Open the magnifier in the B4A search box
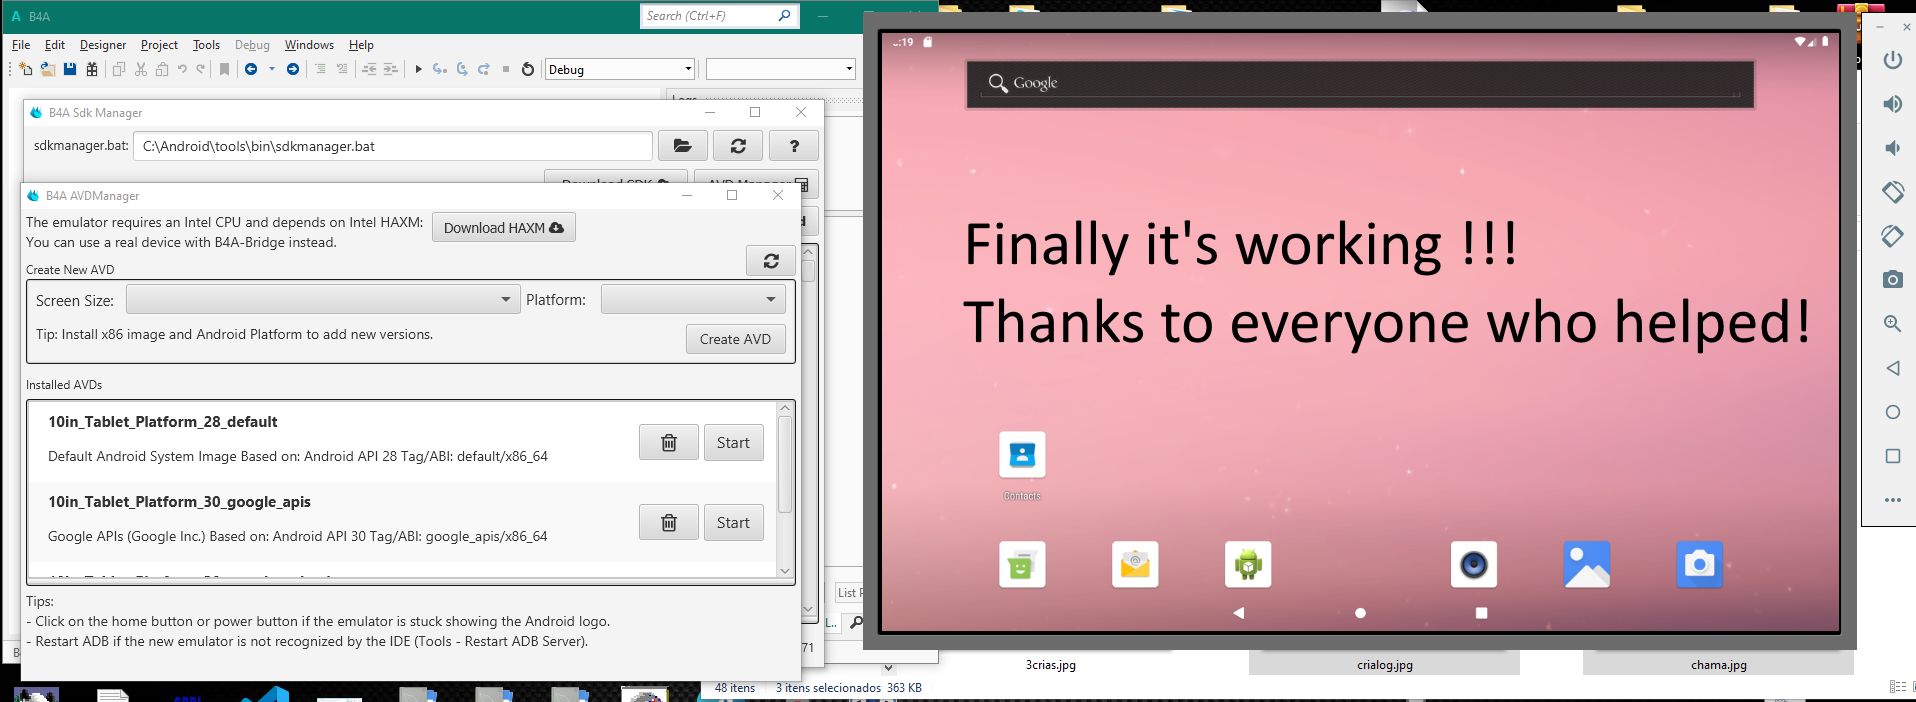 pos(785,15)
